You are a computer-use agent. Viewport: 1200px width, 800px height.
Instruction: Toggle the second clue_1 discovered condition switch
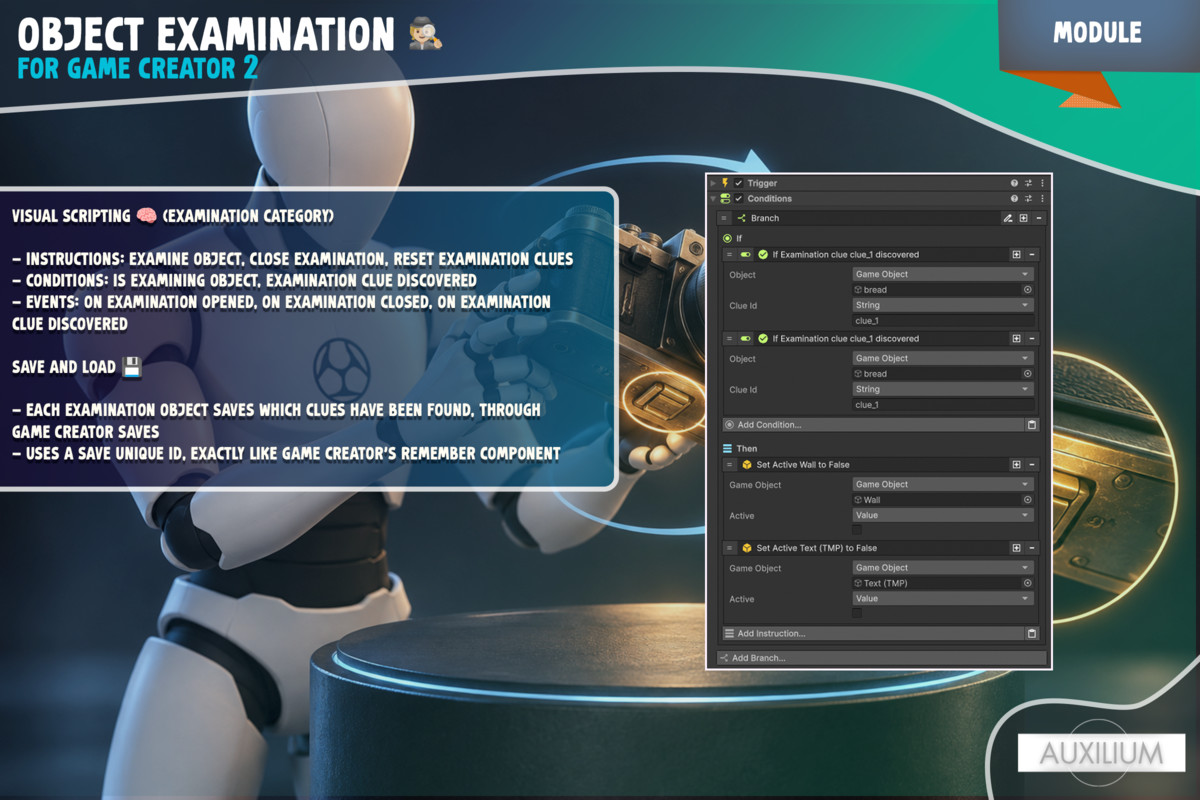tap(746, 338)
